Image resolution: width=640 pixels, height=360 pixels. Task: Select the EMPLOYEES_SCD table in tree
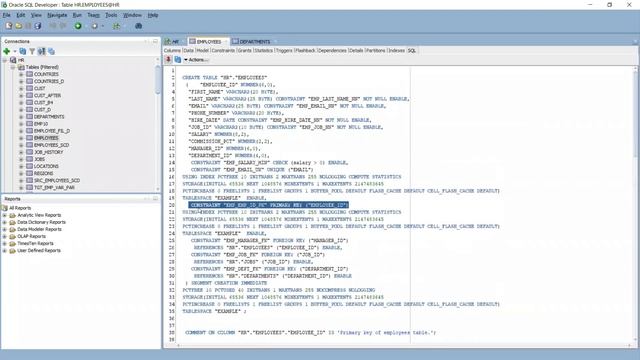[x=51, y=145]
